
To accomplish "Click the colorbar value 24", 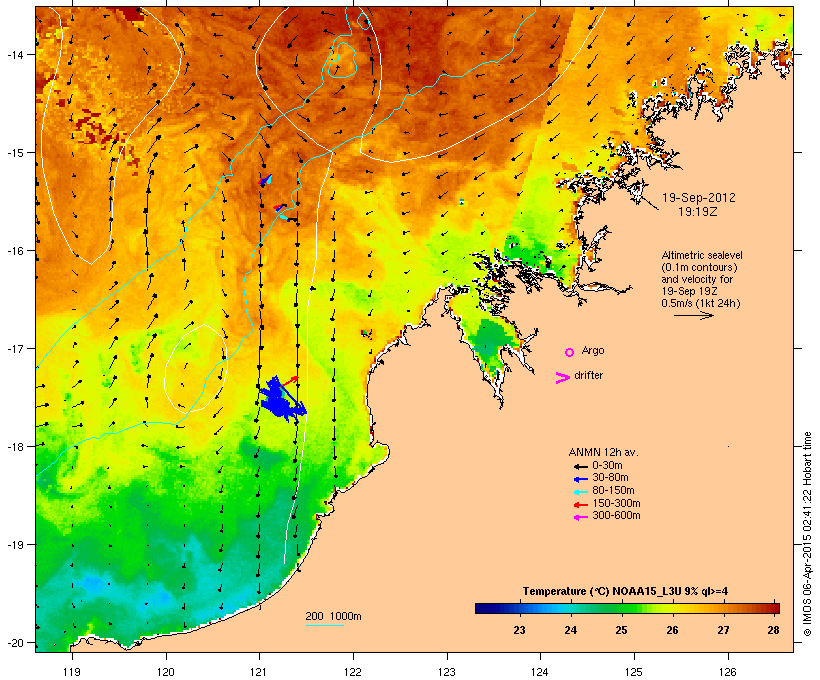I will [x=571, y=630].
